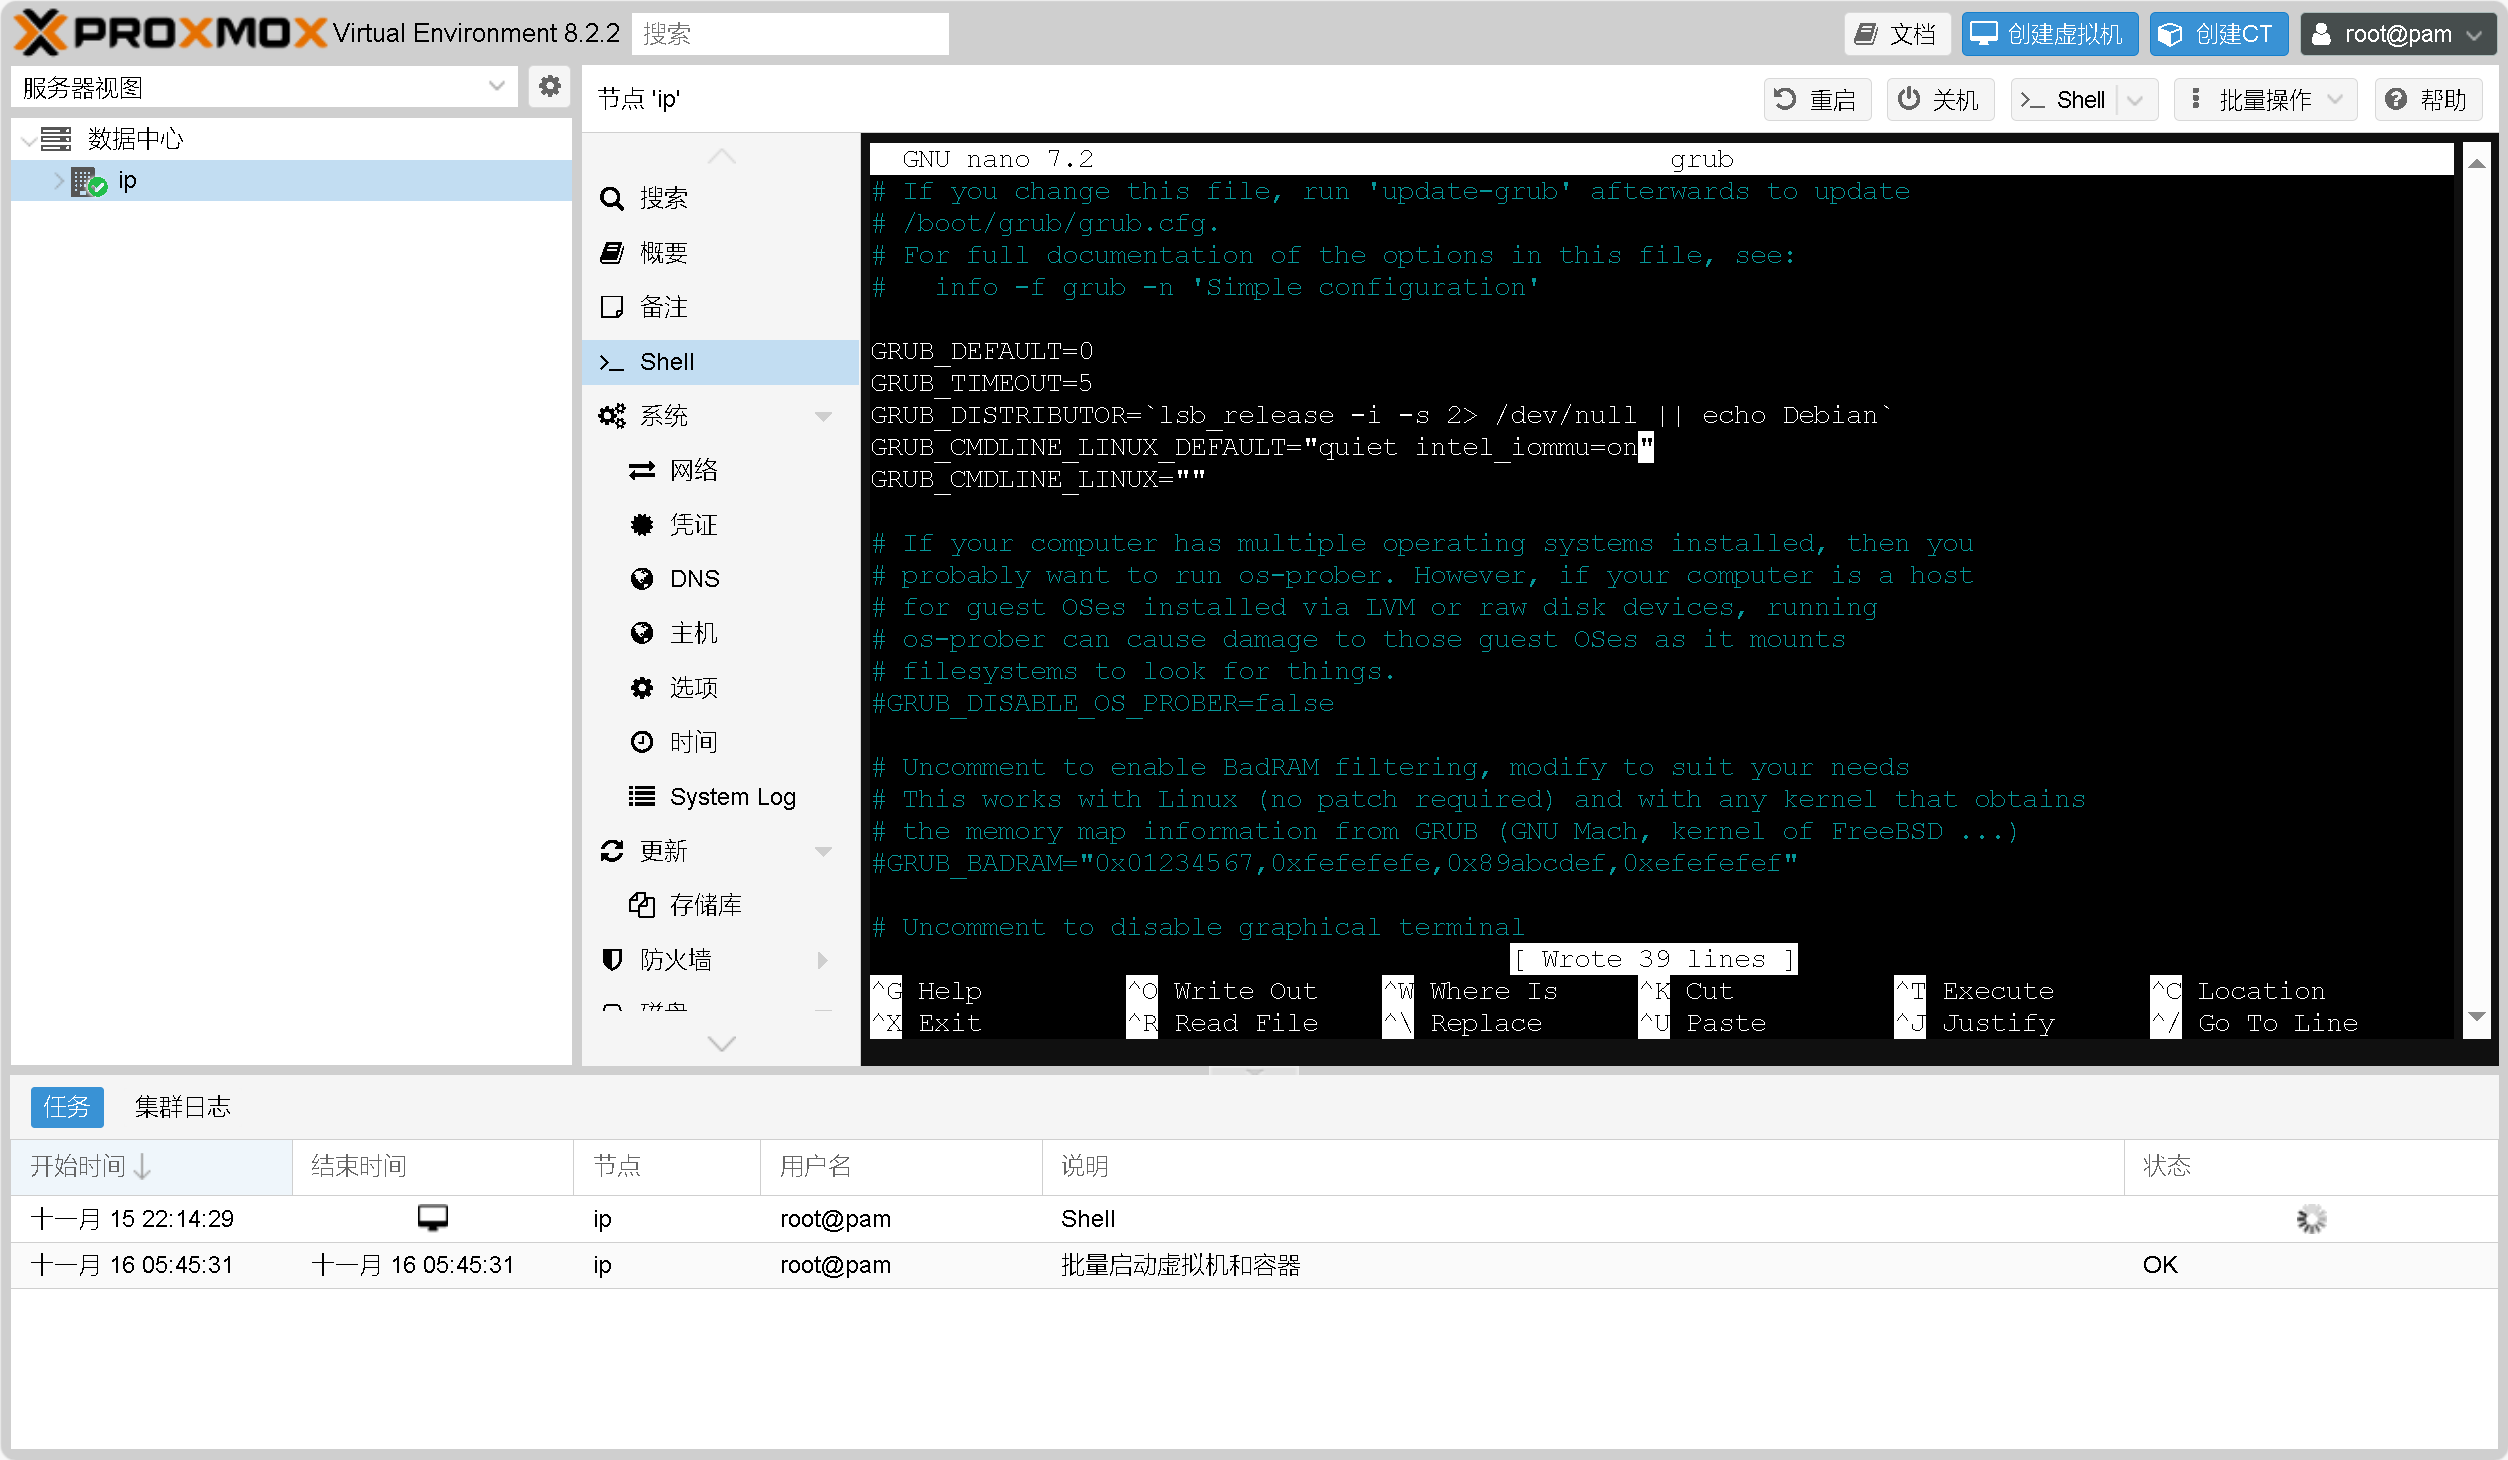Open 主机 hosts item

720,633
